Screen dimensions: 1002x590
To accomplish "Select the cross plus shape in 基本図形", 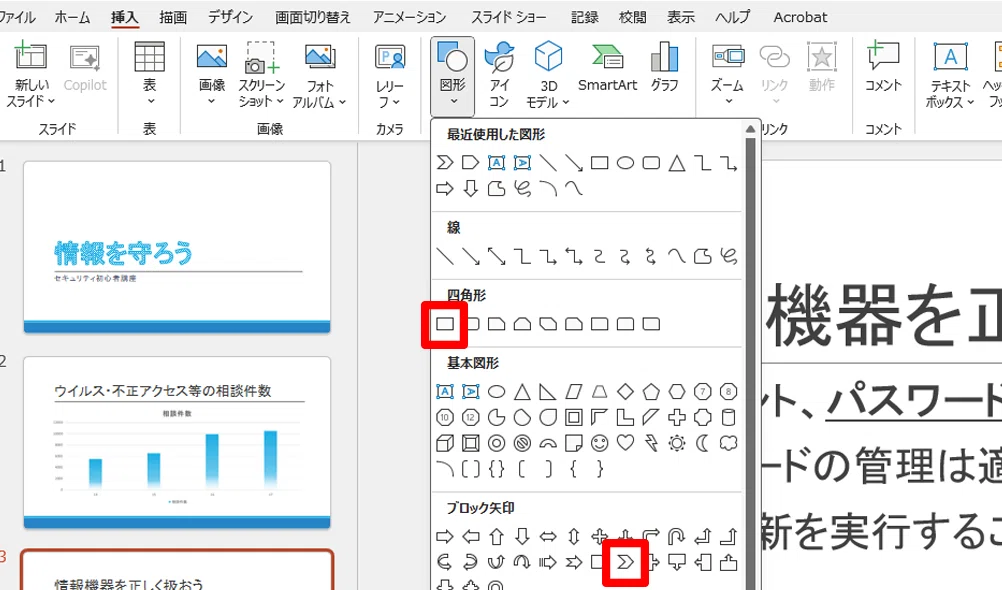I will point(677,417).
